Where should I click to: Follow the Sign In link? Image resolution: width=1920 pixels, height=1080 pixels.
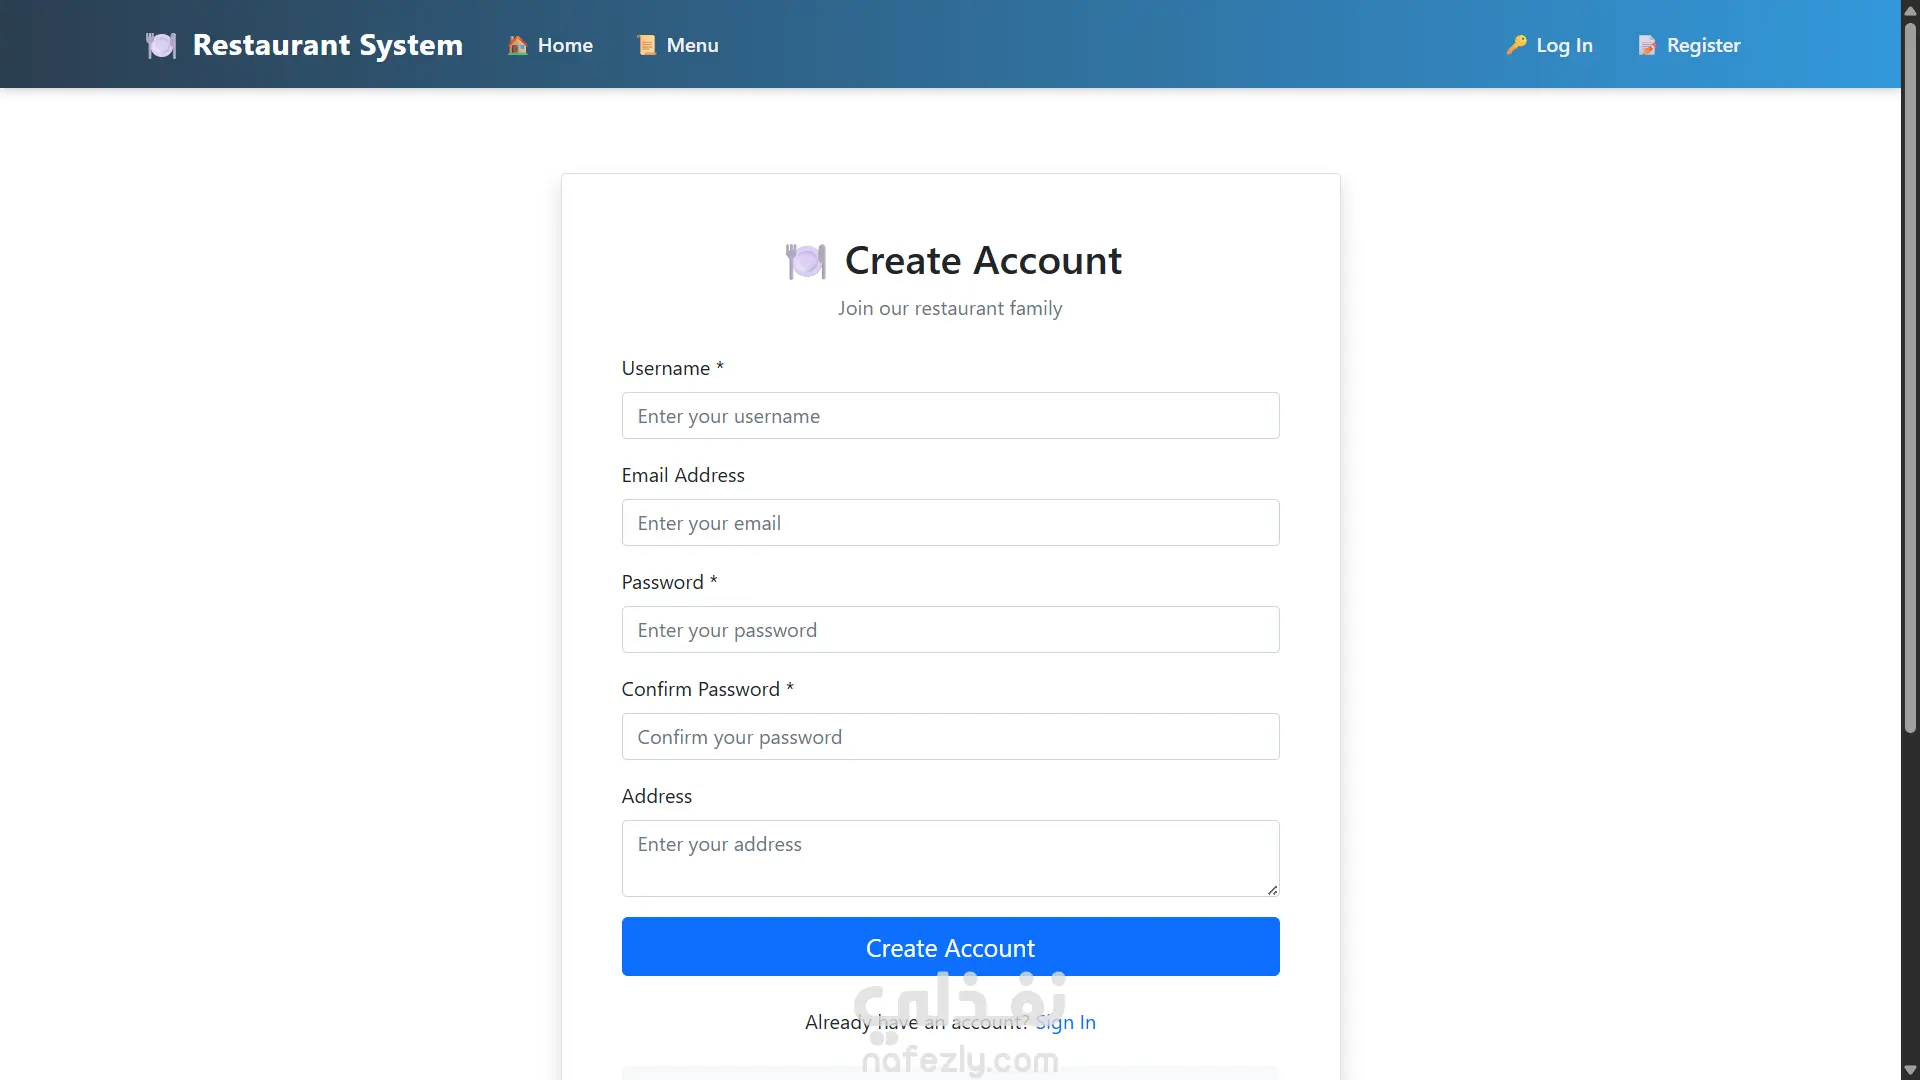click(x=1065, y=1022)
